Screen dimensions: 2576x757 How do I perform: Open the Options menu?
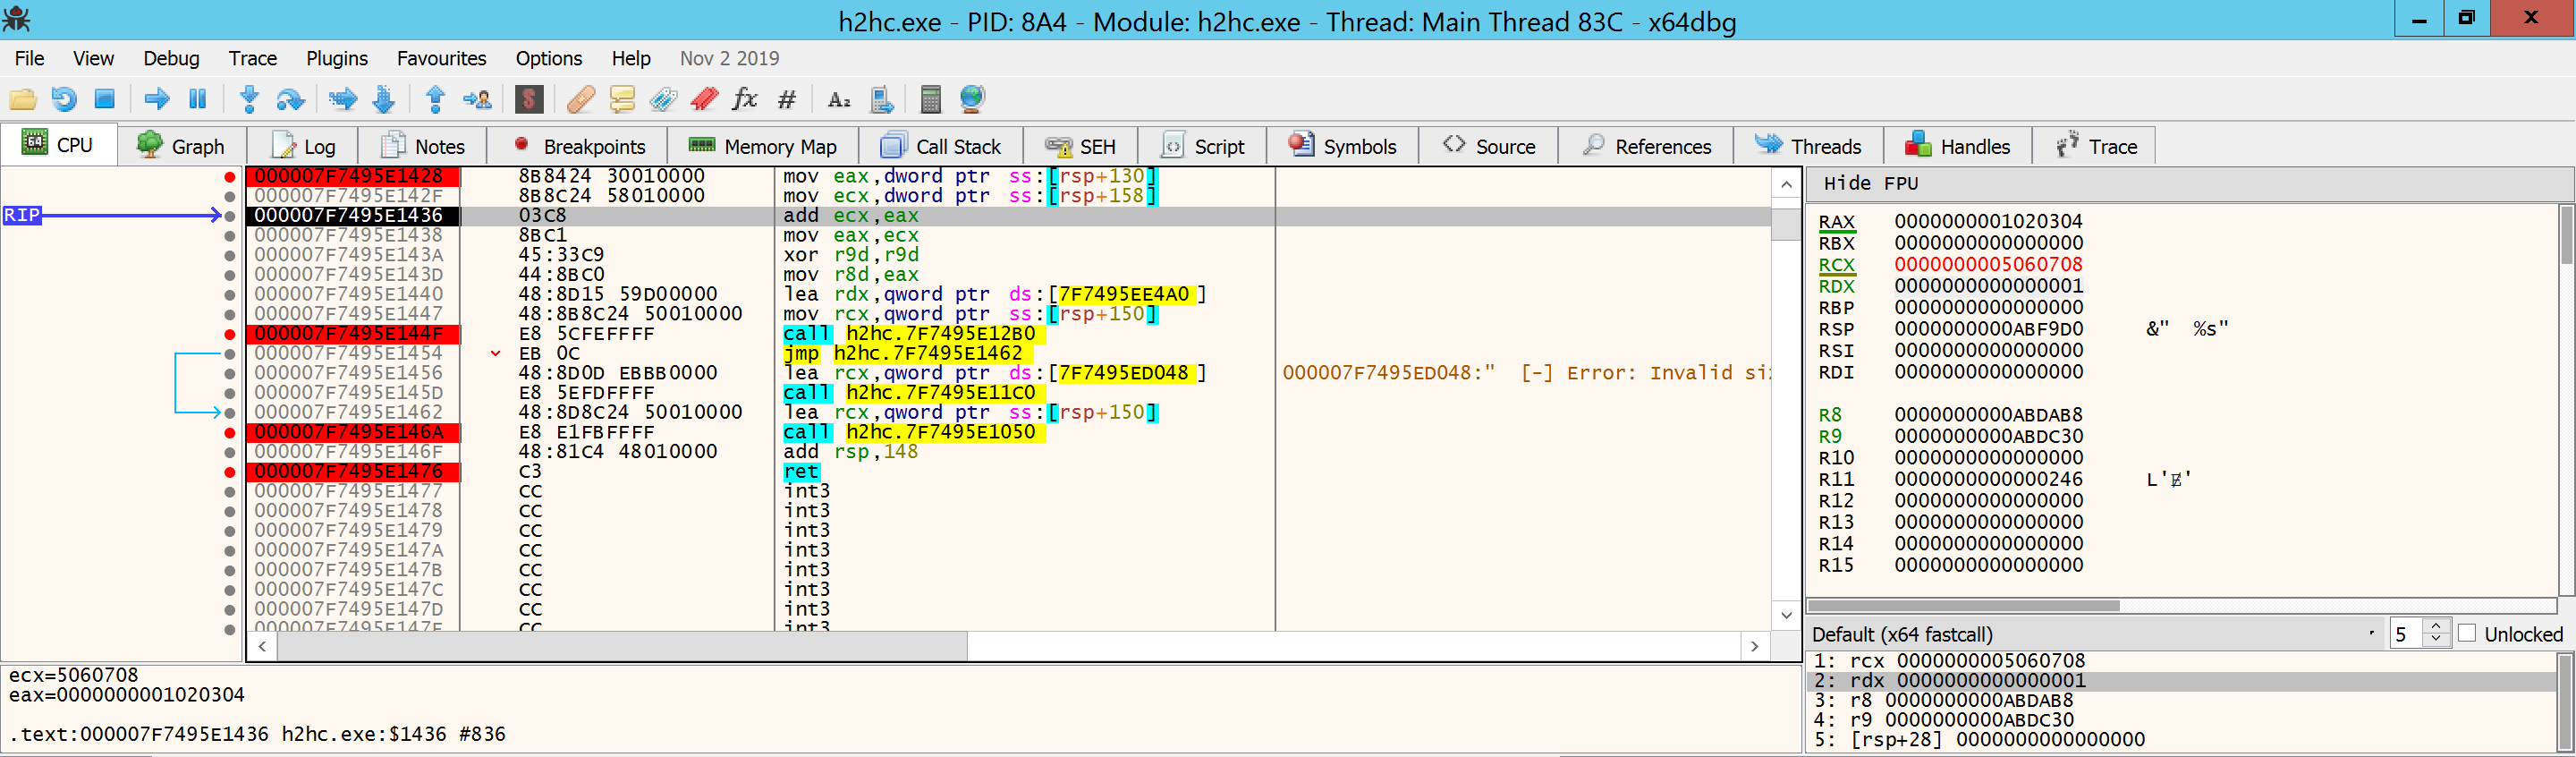pos(548,58)
